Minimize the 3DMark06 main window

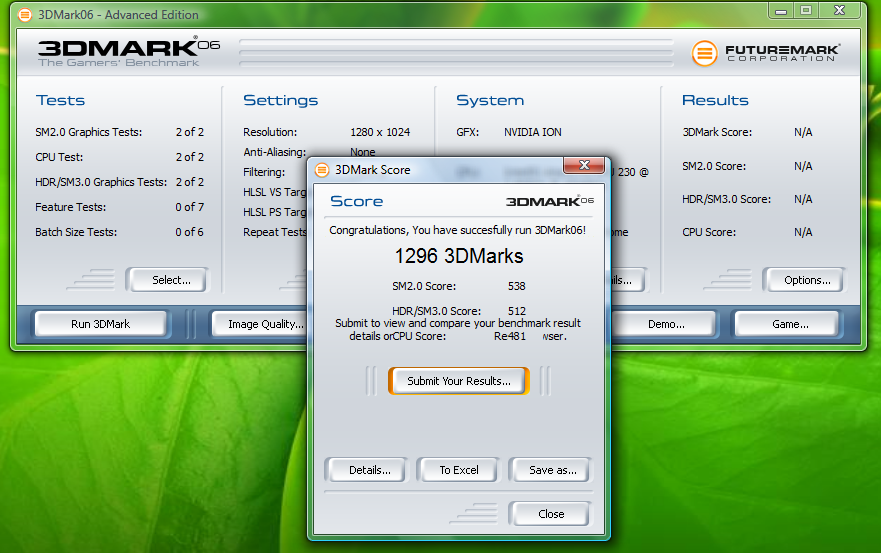781,11
